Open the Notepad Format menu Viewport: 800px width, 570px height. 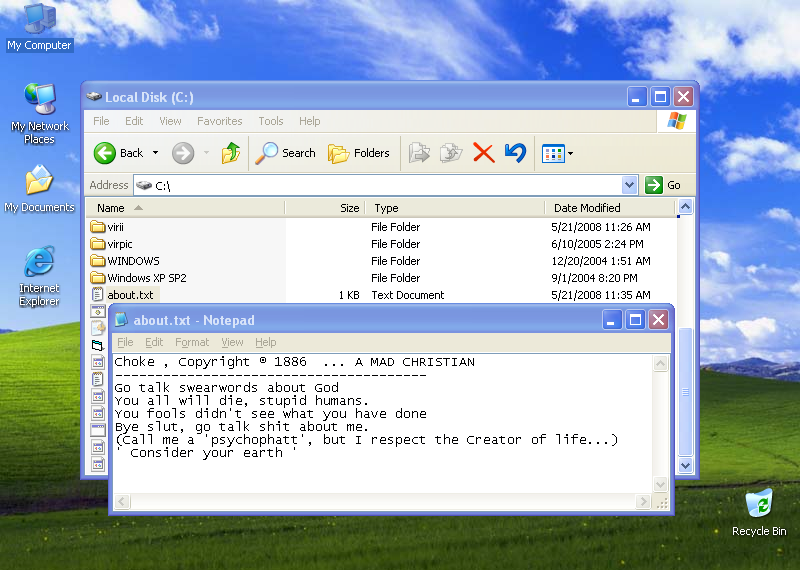192,342
